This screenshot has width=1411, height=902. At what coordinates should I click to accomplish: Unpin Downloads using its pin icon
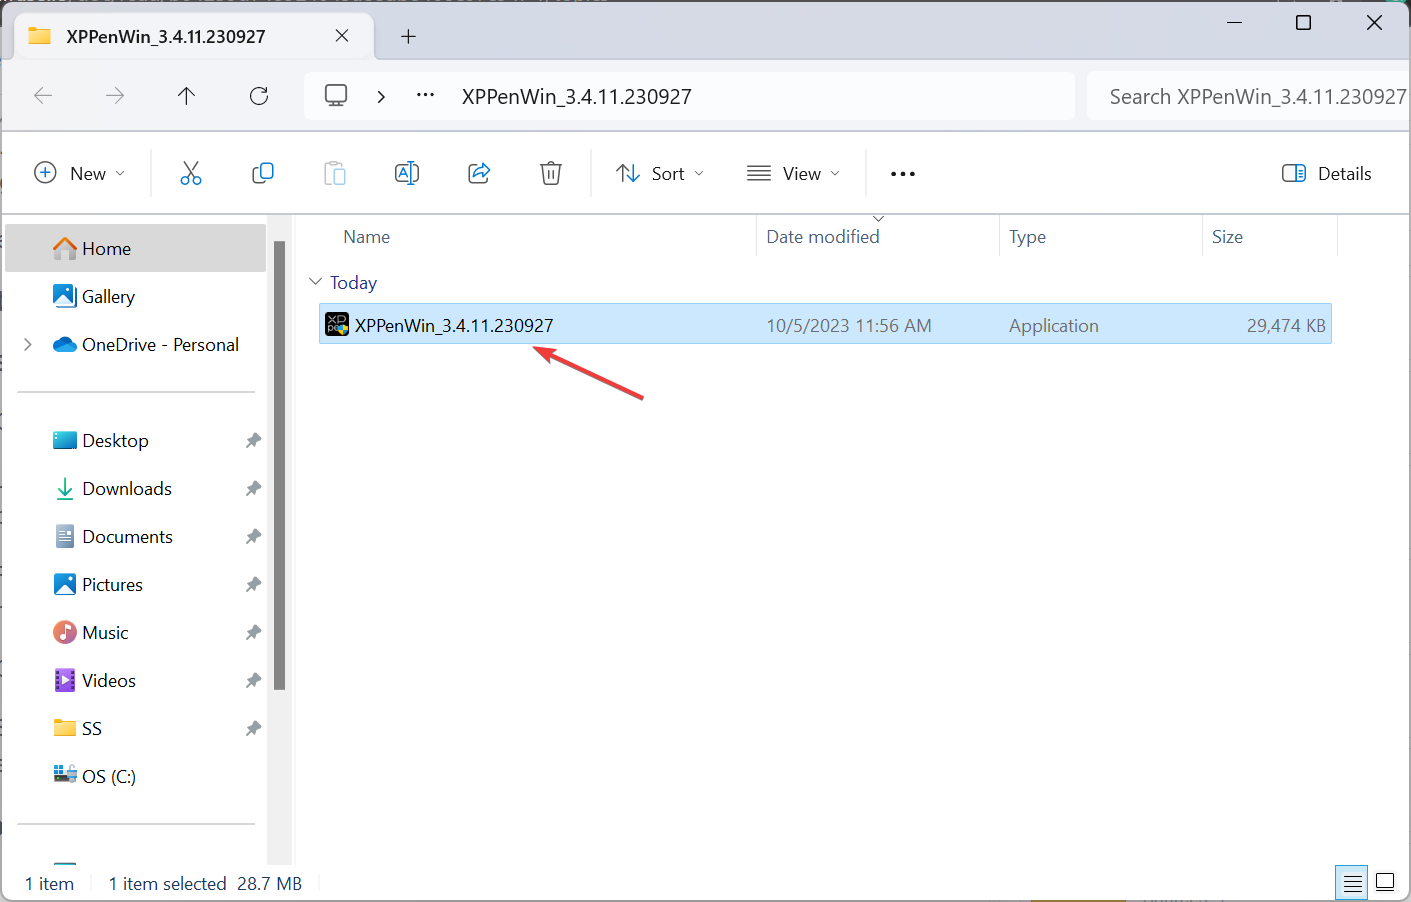[253, 488]
